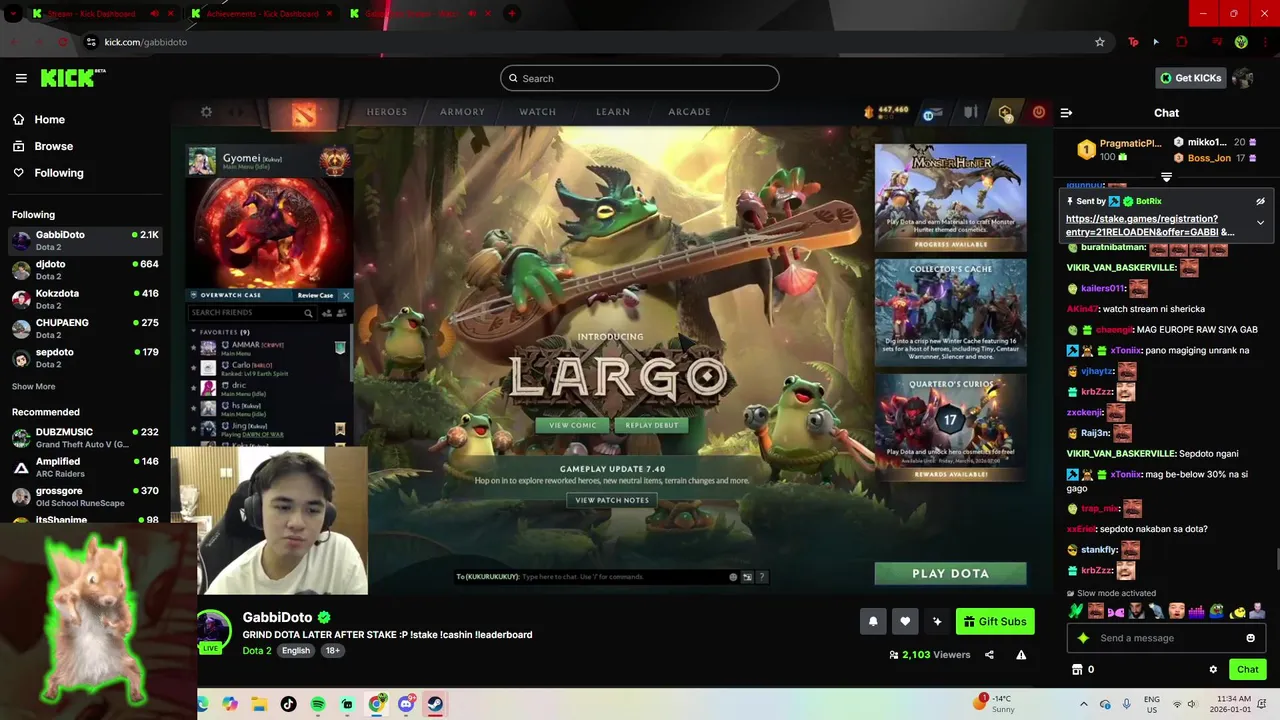Click the Pepe emote in quick emote bar
Screen dimensions: 1280x720
pyautogui.click(x=1217, y=611)
